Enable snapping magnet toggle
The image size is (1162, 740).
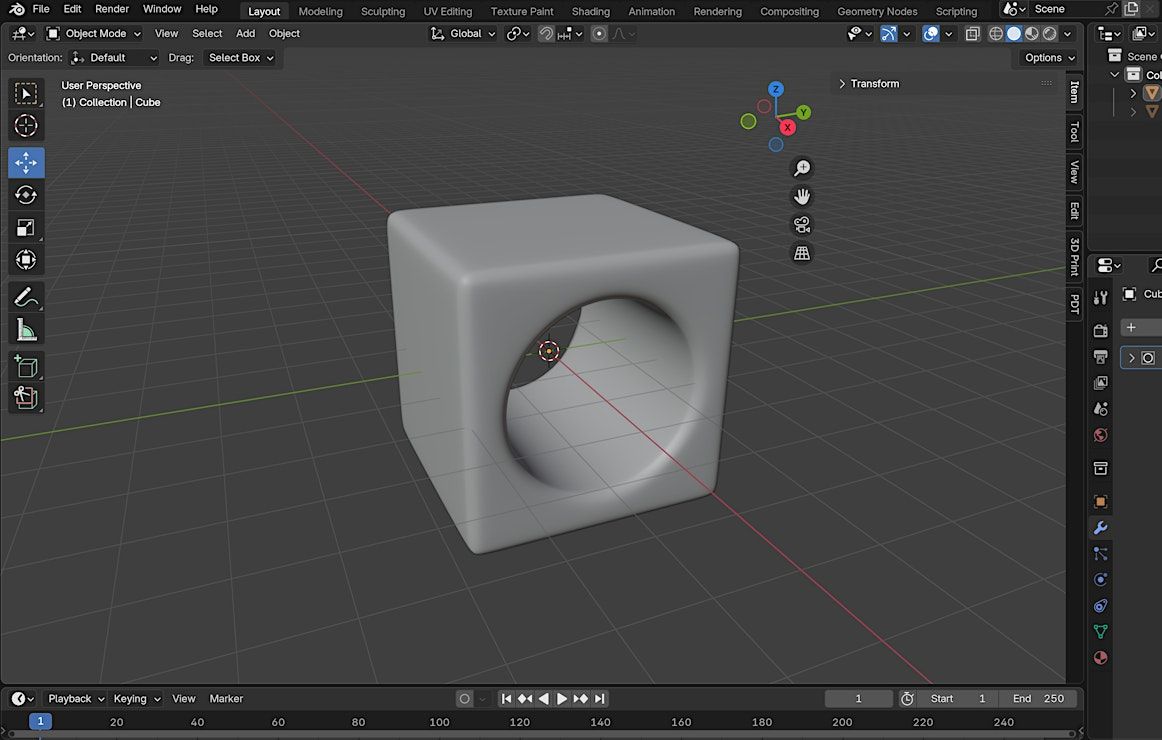[x=546, y=34]
